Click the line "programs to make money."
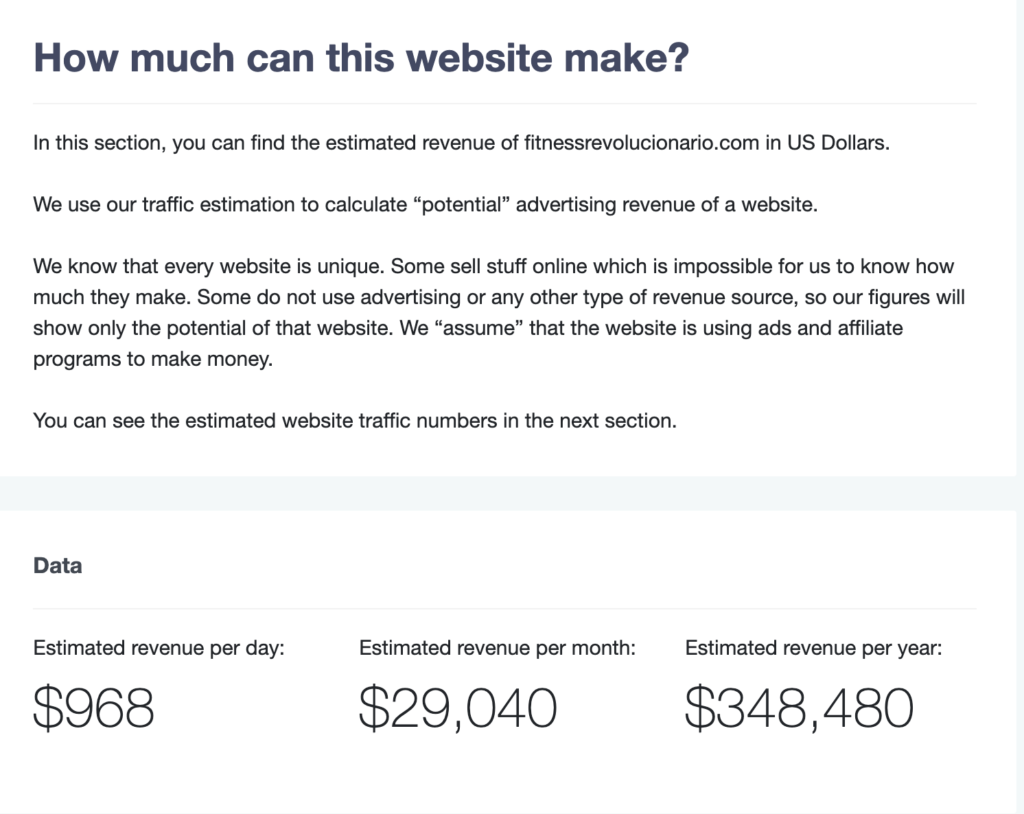1024x814 pixels. coord(153,359)
